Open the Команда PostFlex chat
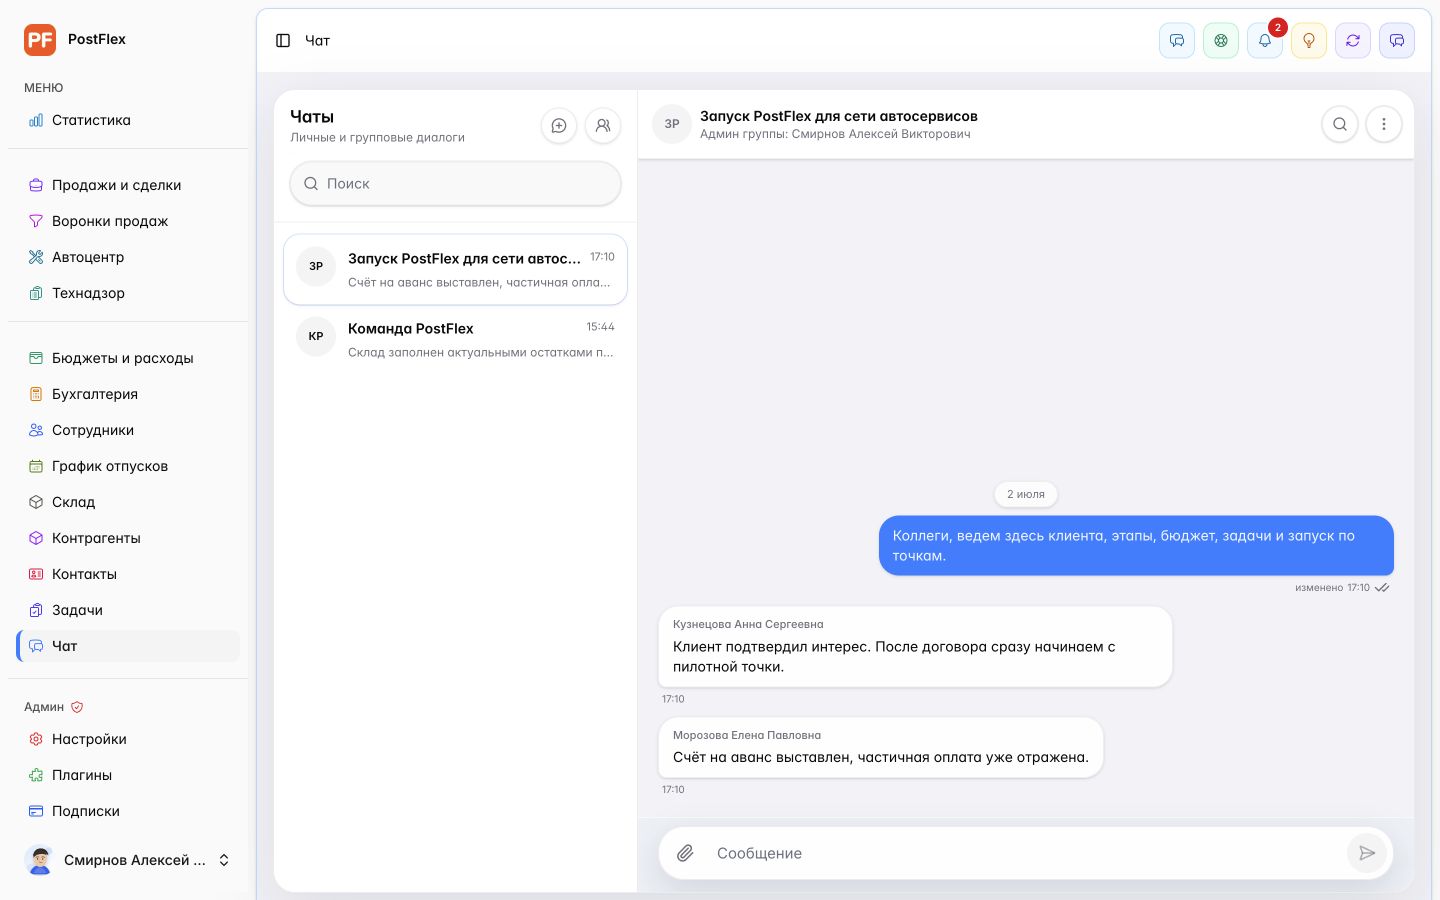The image size is (1440, 900). (x=455, y=340)
